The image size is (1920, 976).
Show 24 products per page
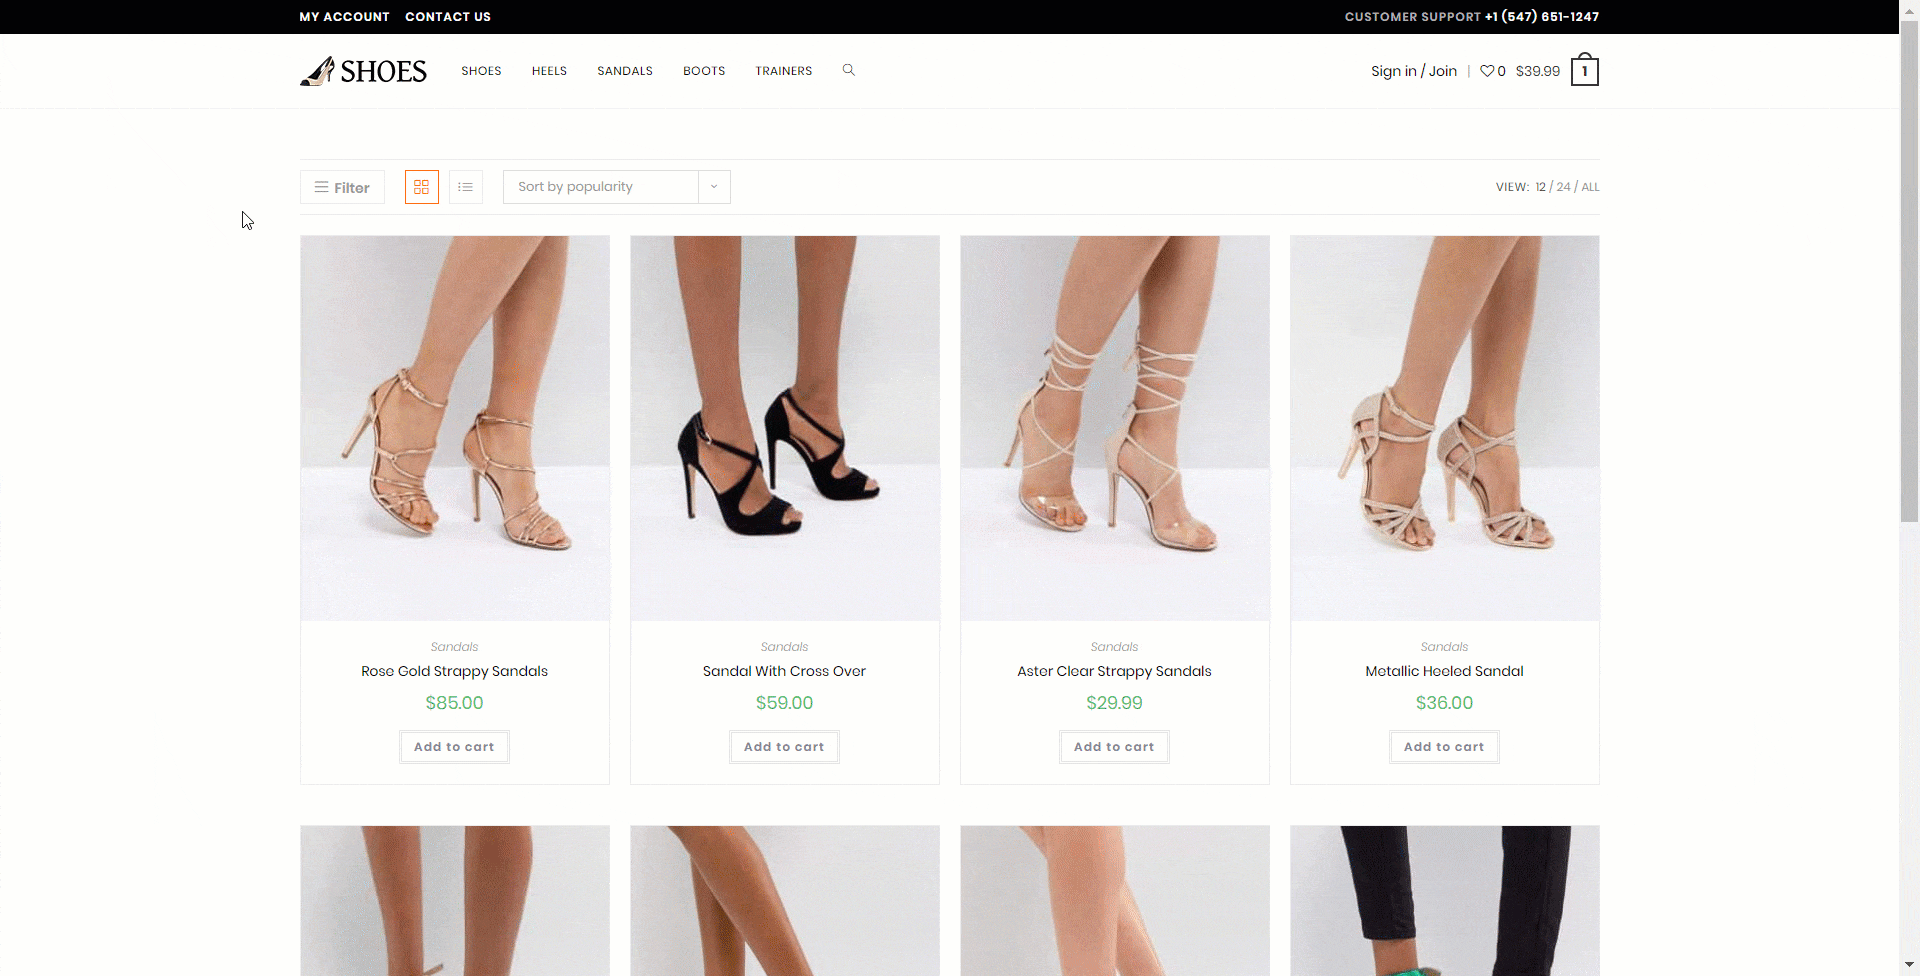coord(1563,187)
